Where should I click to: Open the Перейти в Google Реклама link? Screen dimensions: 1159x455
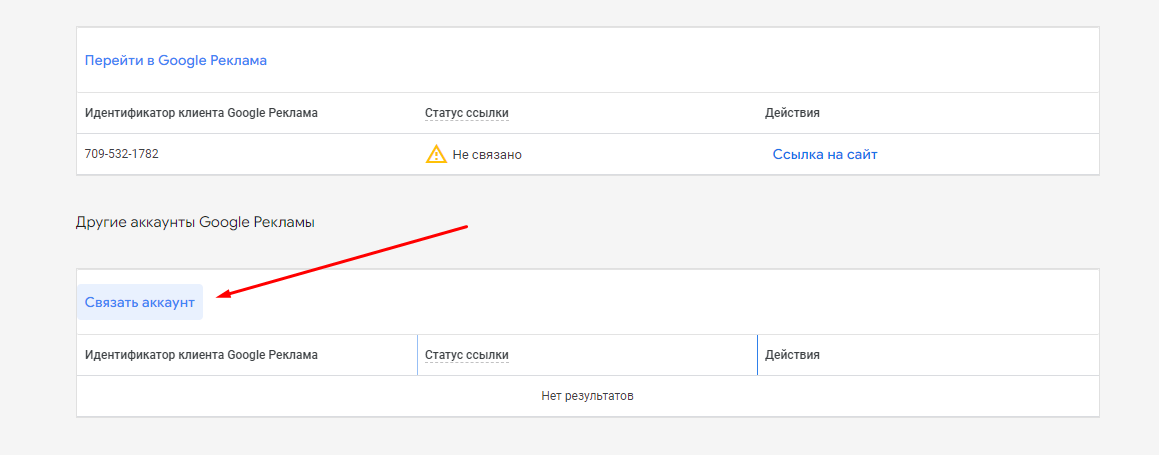click(176, 60)
